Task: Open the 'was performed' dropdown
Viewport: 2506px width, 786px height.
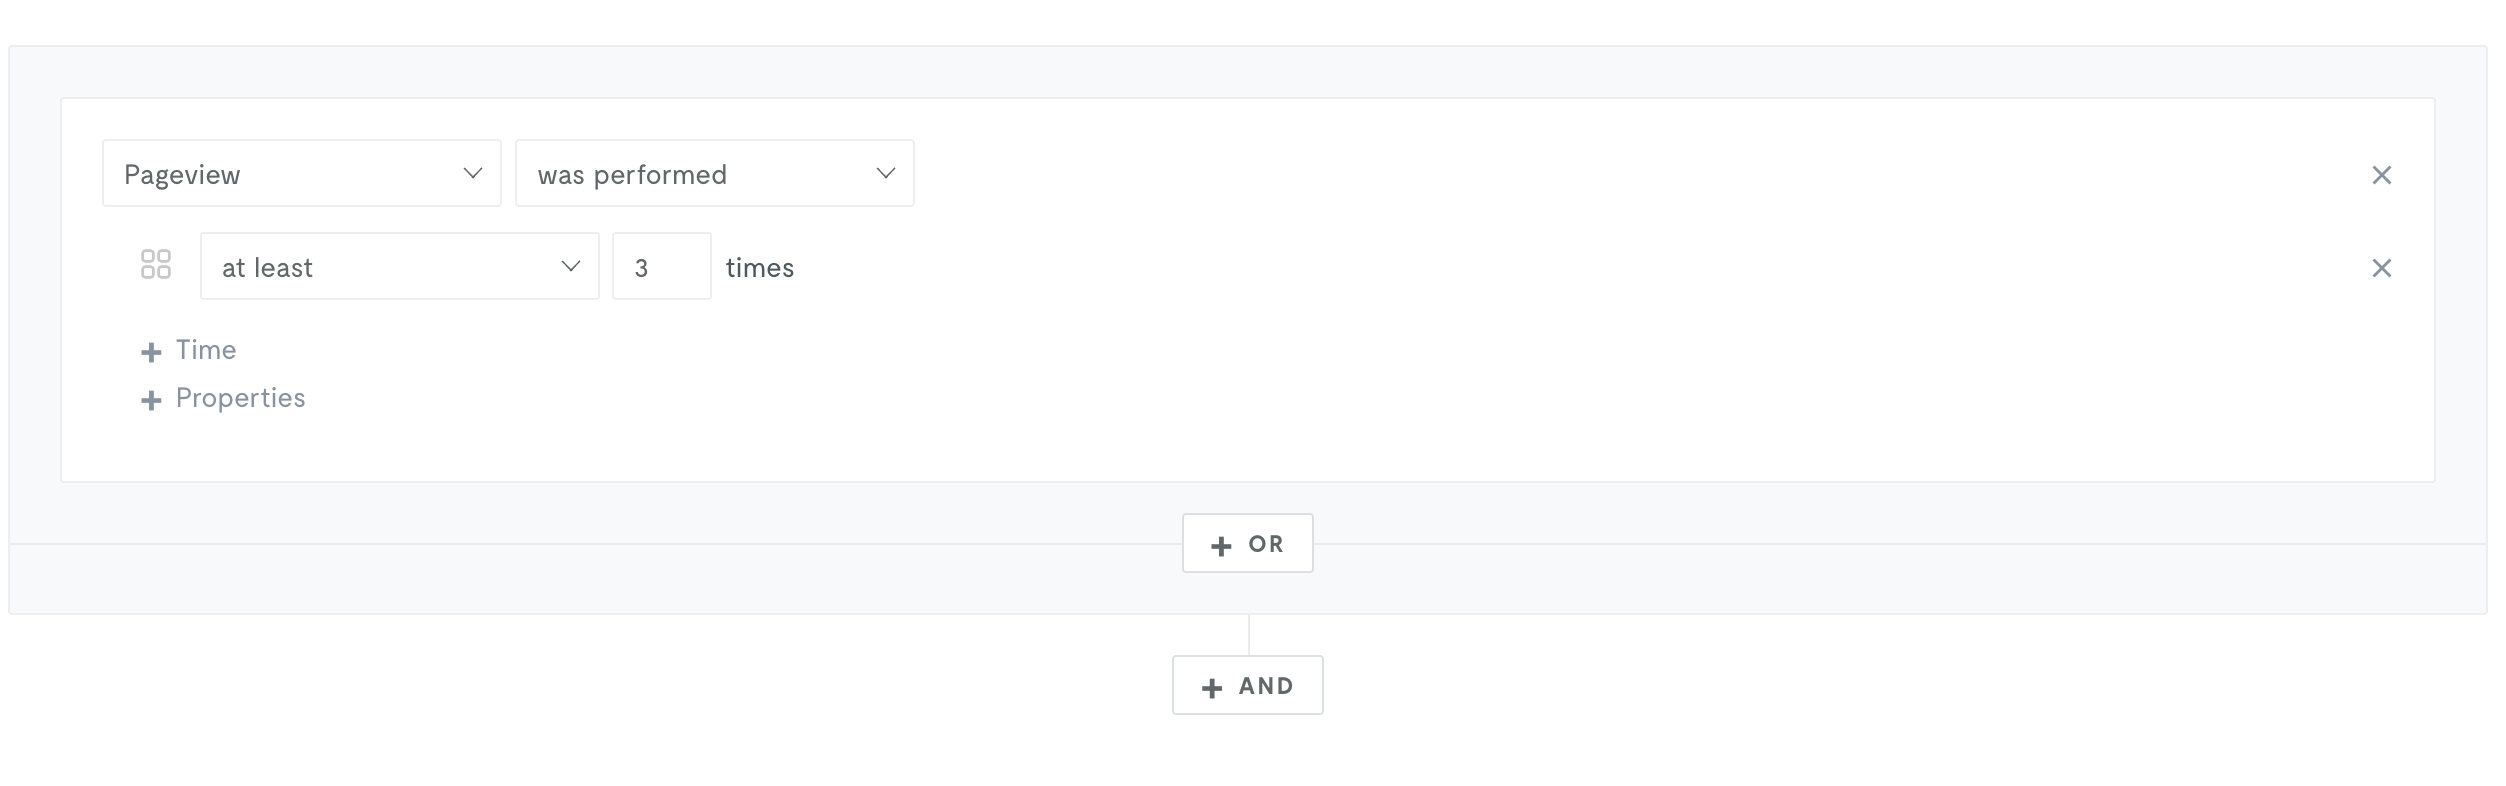Action: [715, 173]
